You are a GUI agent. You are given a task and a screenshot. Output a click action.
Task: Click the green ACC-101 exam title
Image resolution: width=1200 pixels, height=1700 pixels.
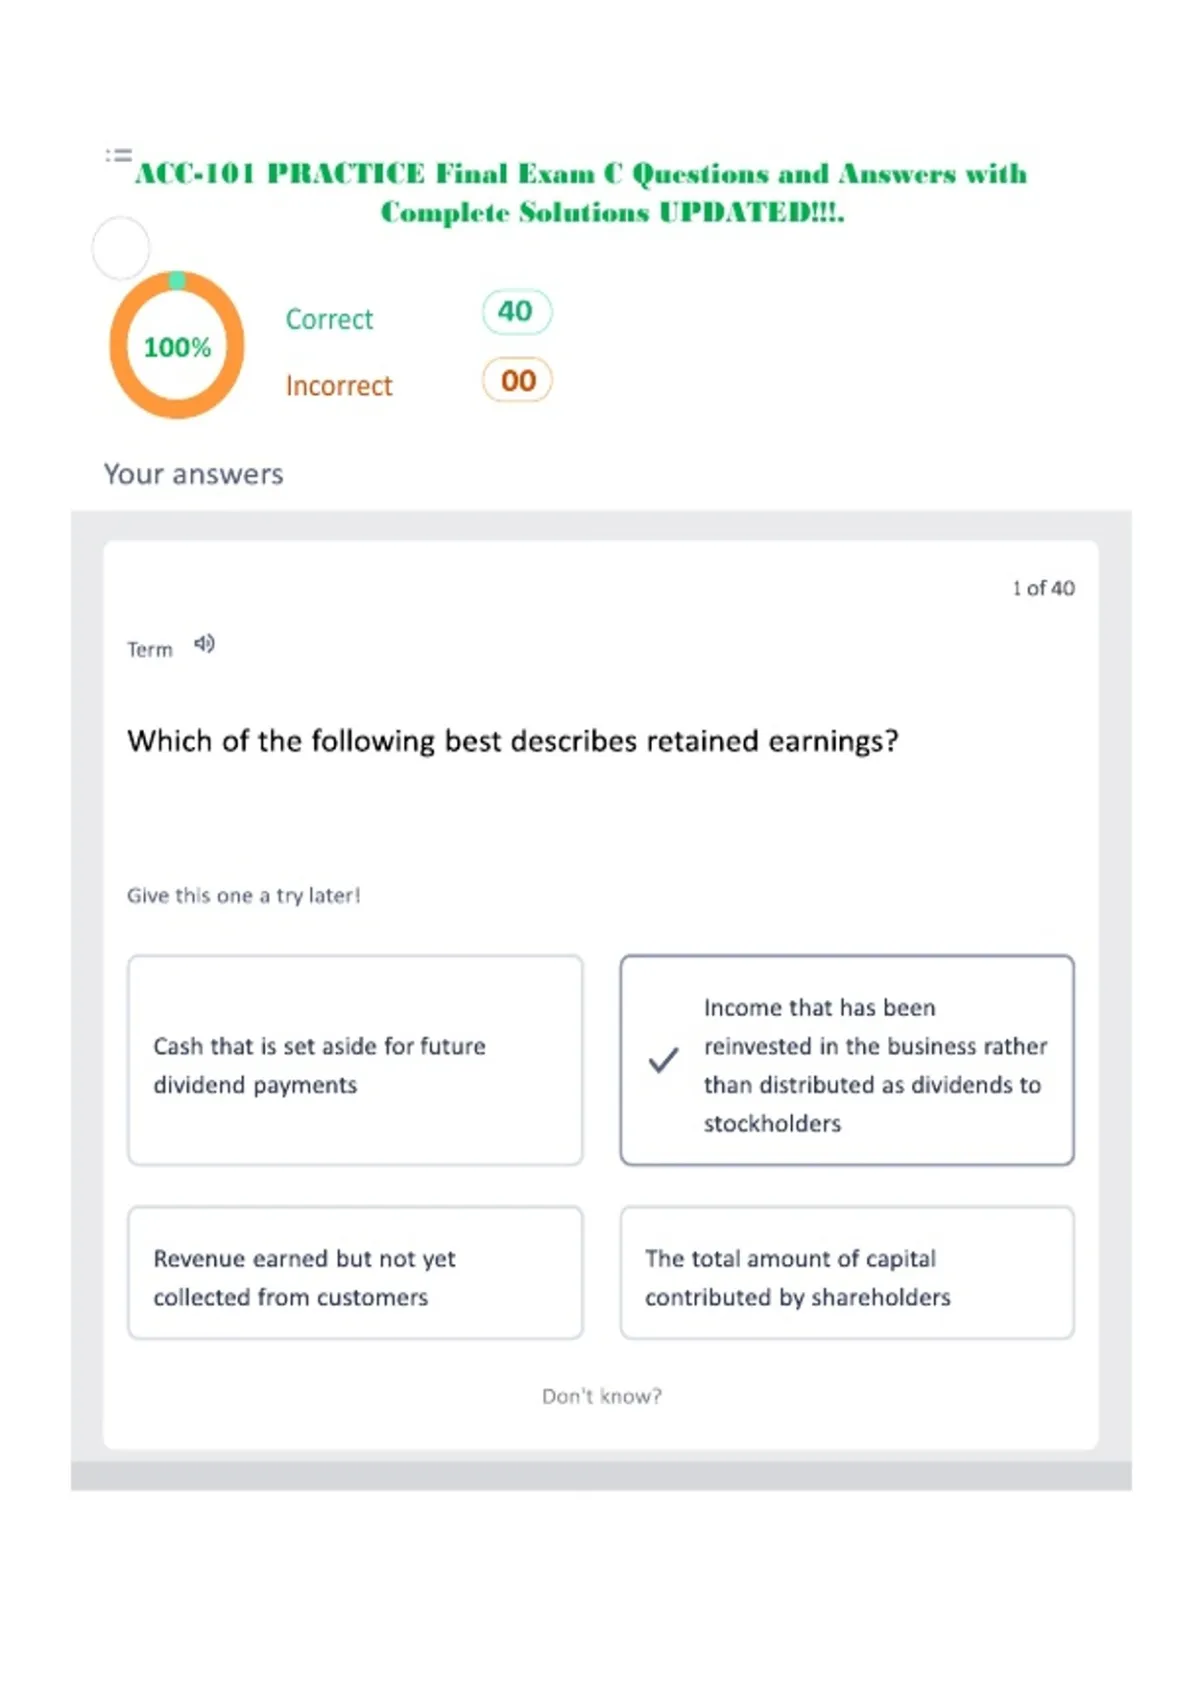tap(581, 193)
